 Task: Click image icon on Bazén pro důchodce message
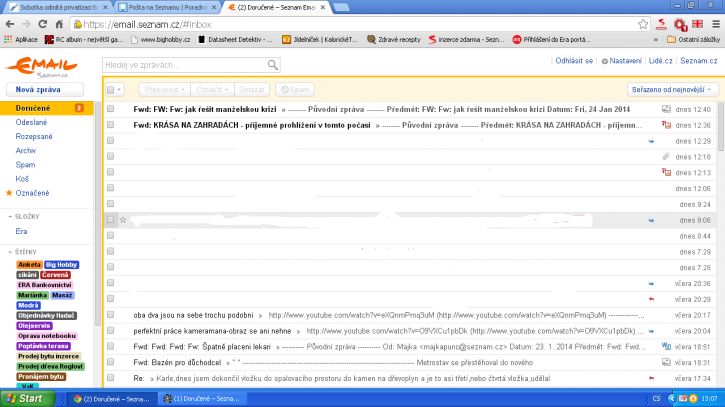point(666,362)
